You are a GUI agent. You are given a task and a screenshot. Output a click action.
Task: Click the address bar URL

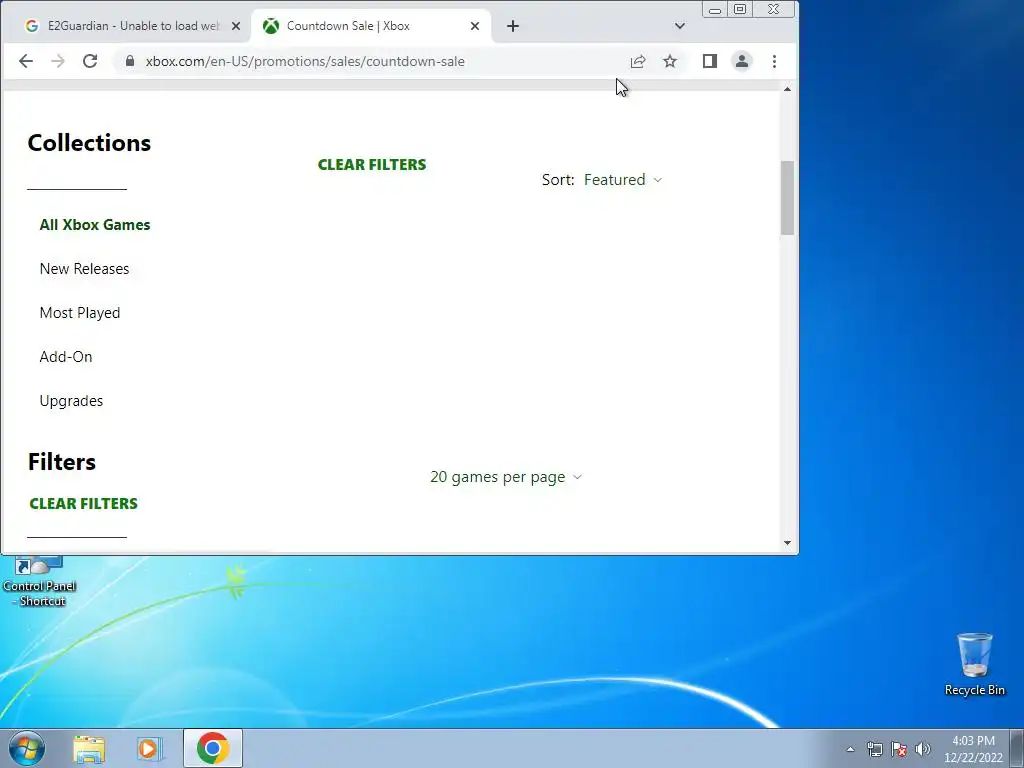point(305,61)
